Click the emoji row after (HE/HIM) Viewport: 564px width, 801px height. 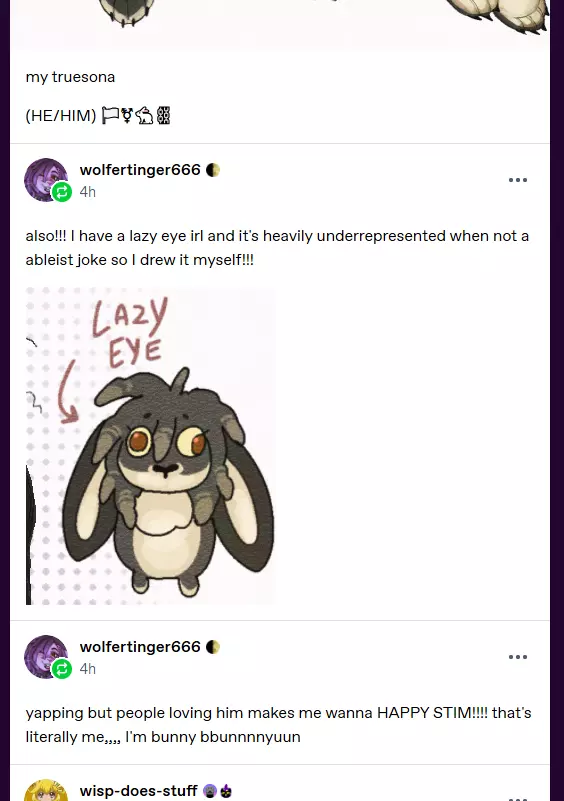tap(135, 115)
